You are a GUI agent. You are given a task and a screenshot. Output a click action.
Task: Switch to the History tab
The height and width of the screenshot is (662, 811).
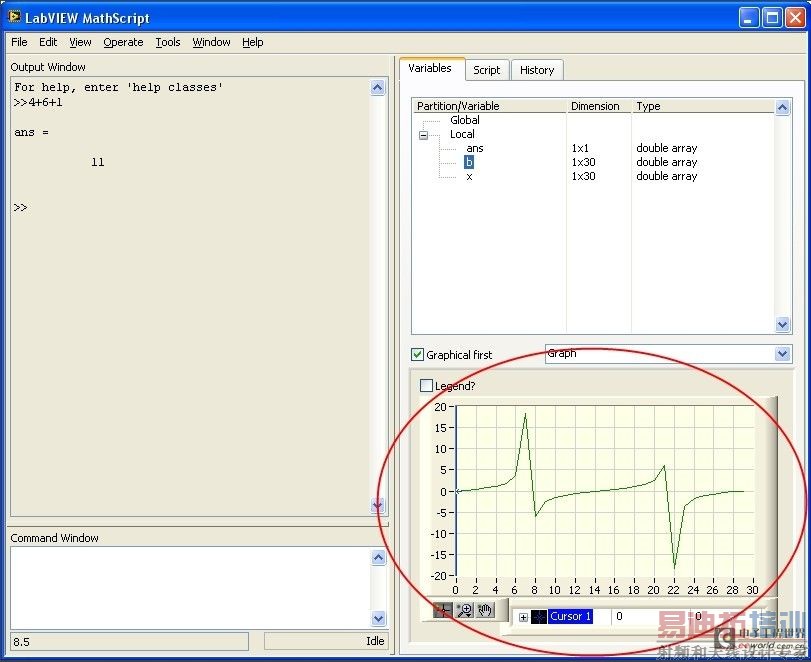537,70
